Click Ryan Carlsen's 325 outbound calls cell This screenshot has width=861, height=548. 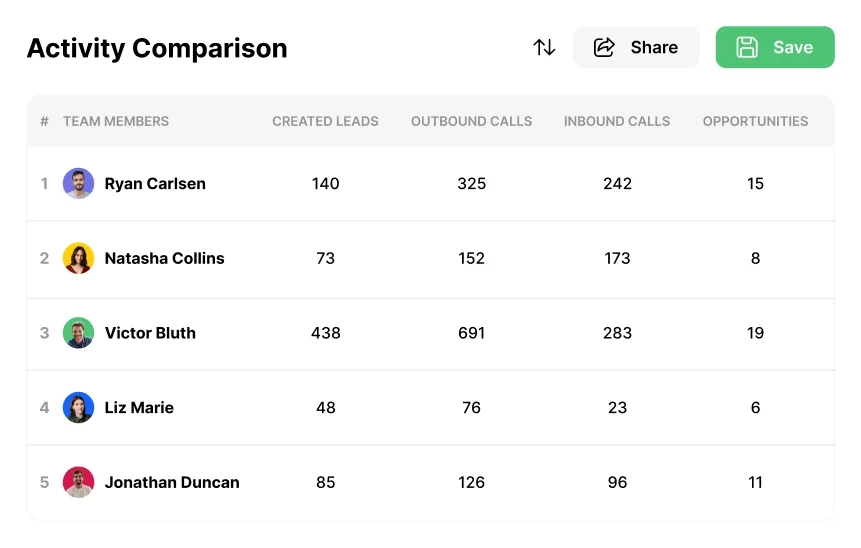pos(471,184)
